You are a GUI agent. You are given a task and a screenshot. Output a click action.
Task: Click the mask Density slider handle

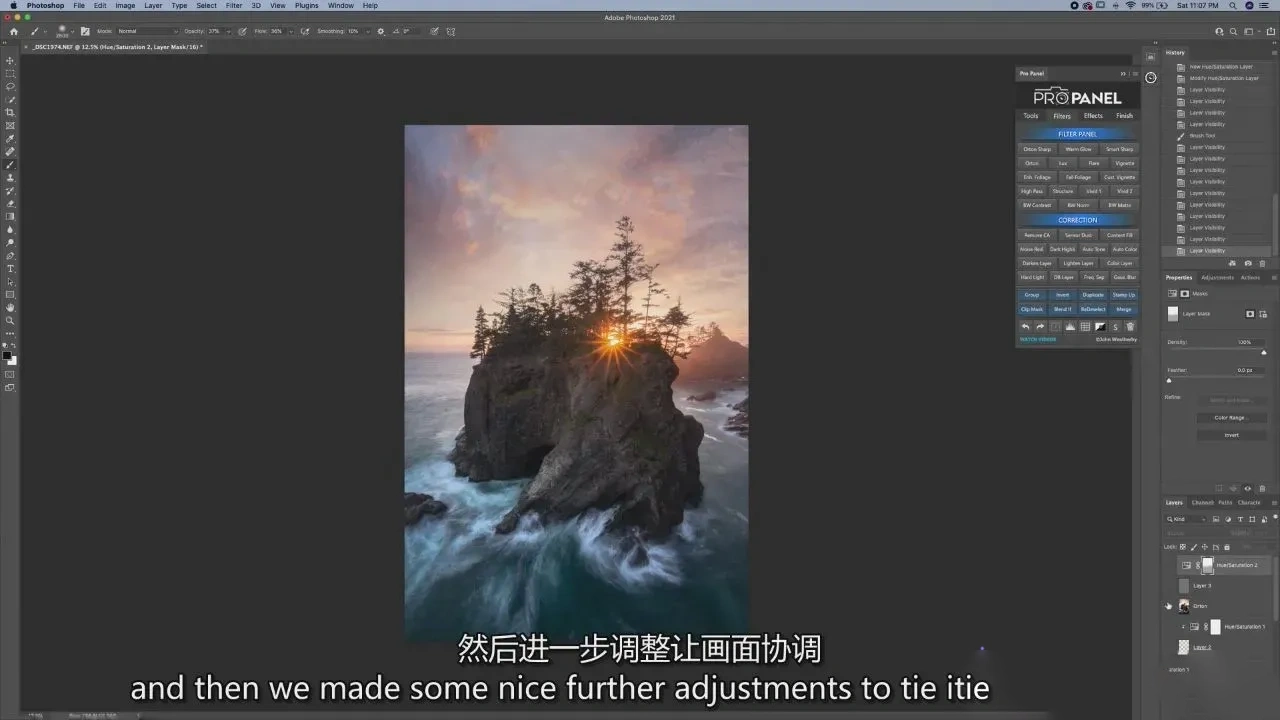coord(1264,353)
